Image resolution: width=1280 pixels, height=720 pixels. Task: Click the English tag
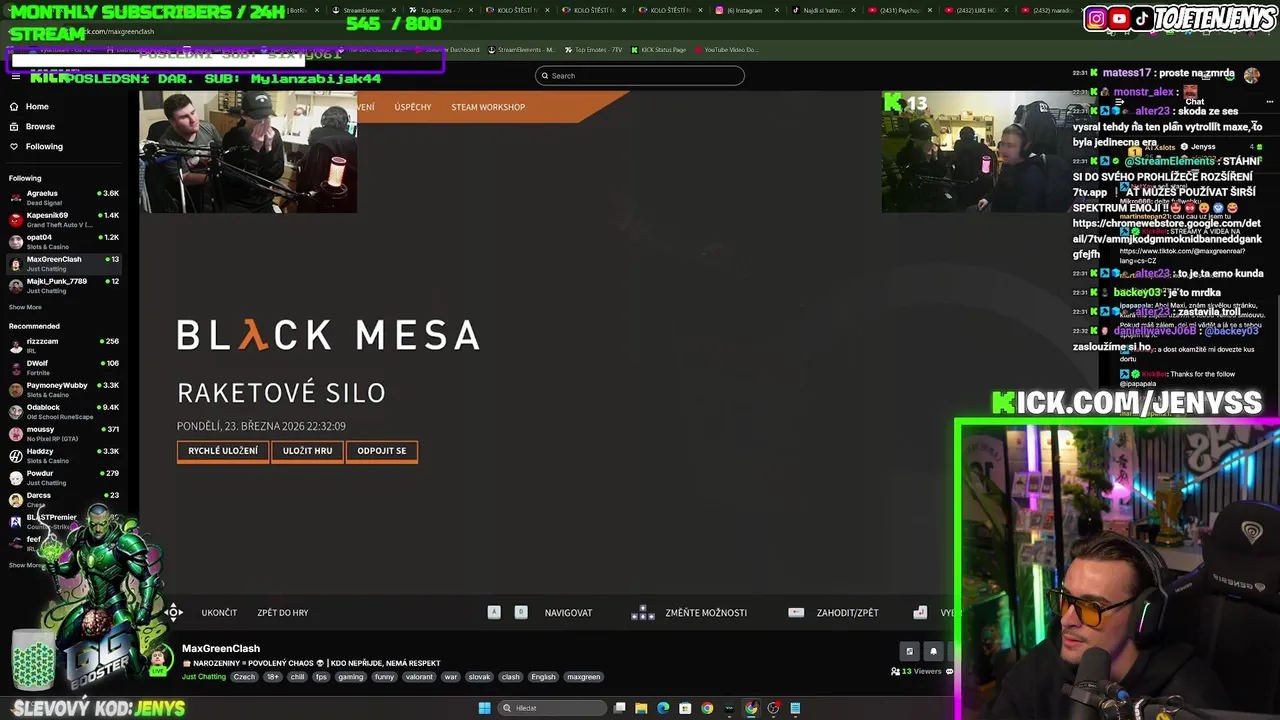[x=543, y=677]
